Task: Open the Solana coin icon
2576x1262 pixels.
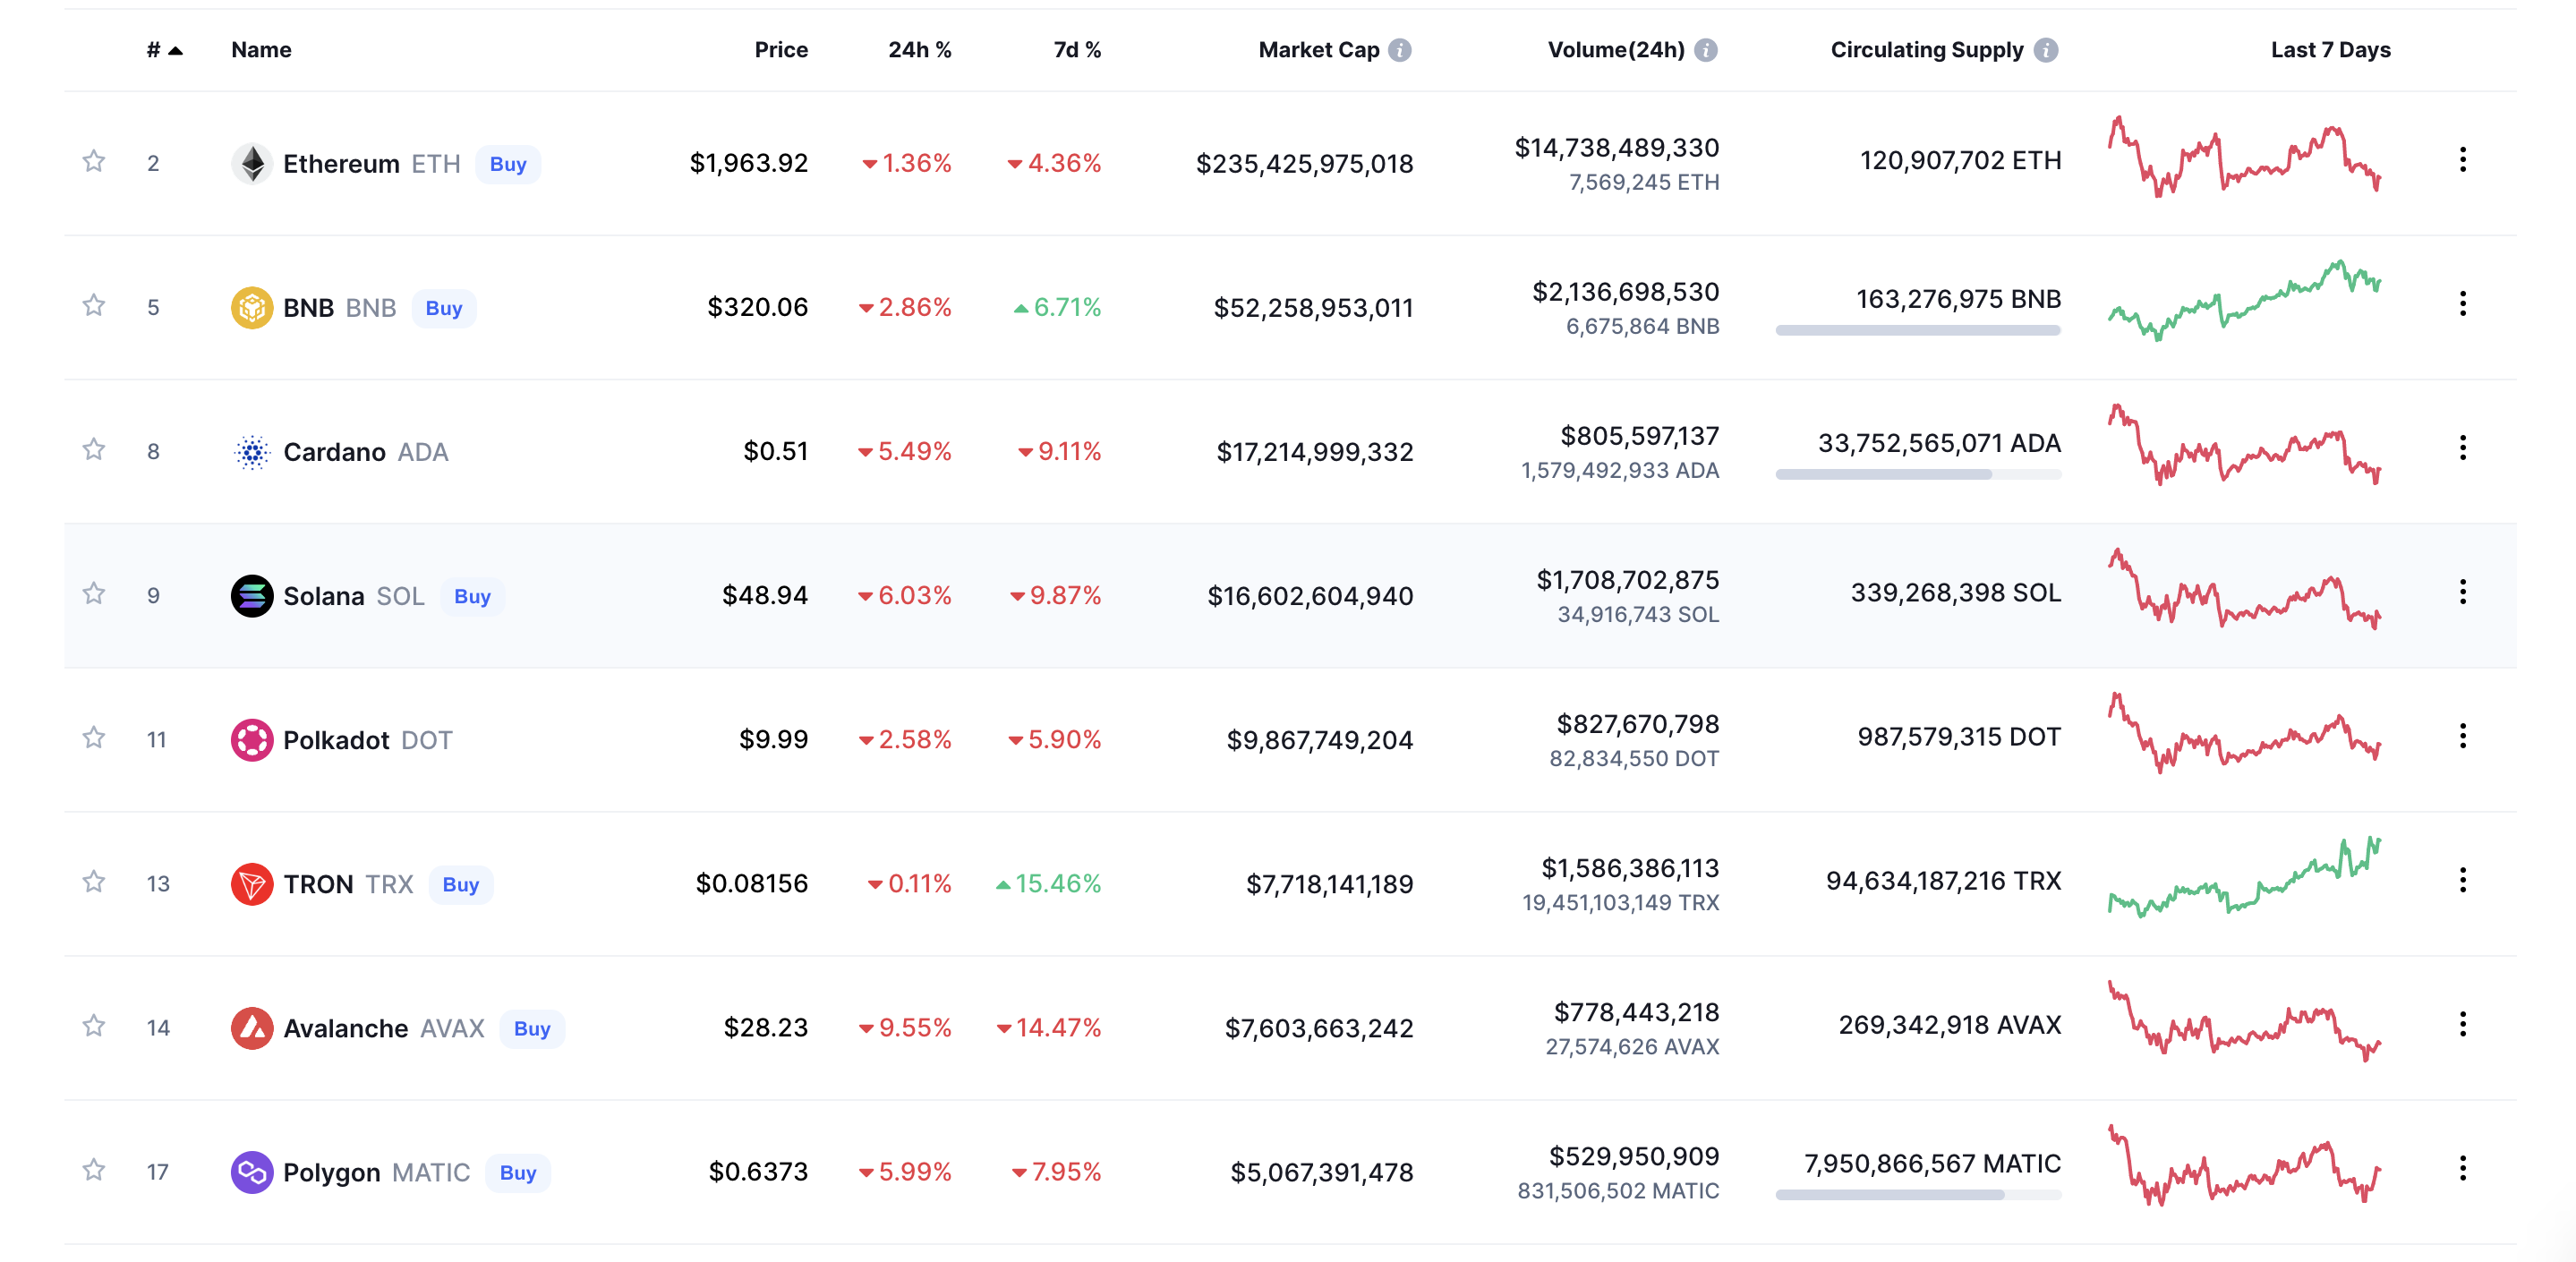Action: pos(253,595)
